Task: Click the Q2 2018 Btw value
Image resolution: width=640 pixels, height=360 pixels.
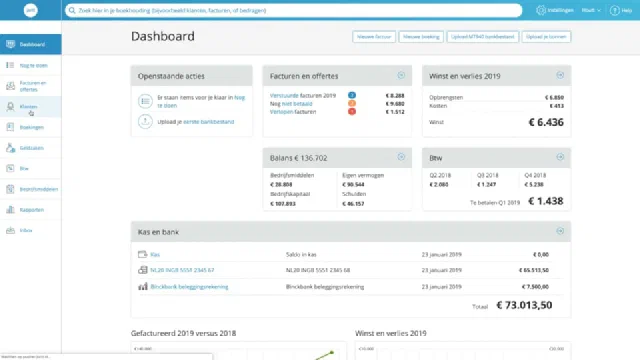Action: (439, 184)
